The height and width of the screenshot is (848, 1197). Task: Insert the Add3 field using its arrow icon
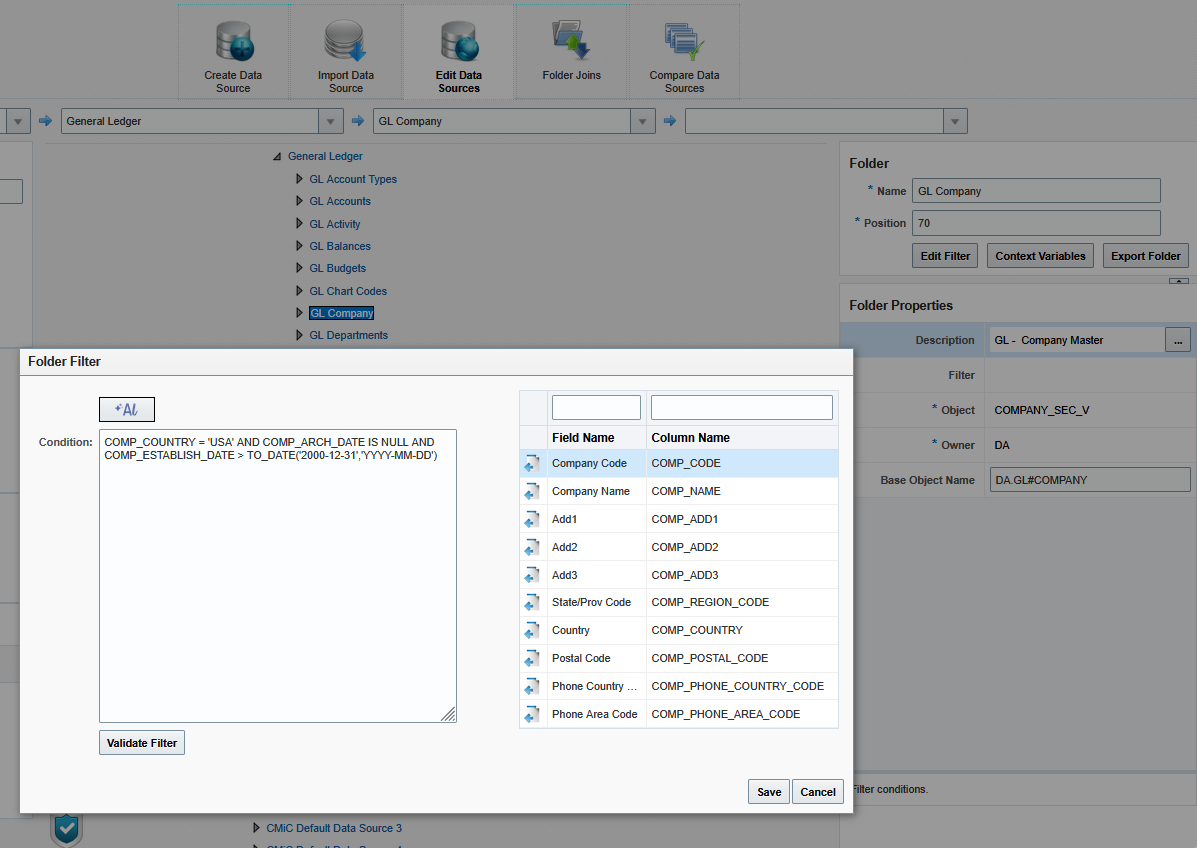point(532,576)
